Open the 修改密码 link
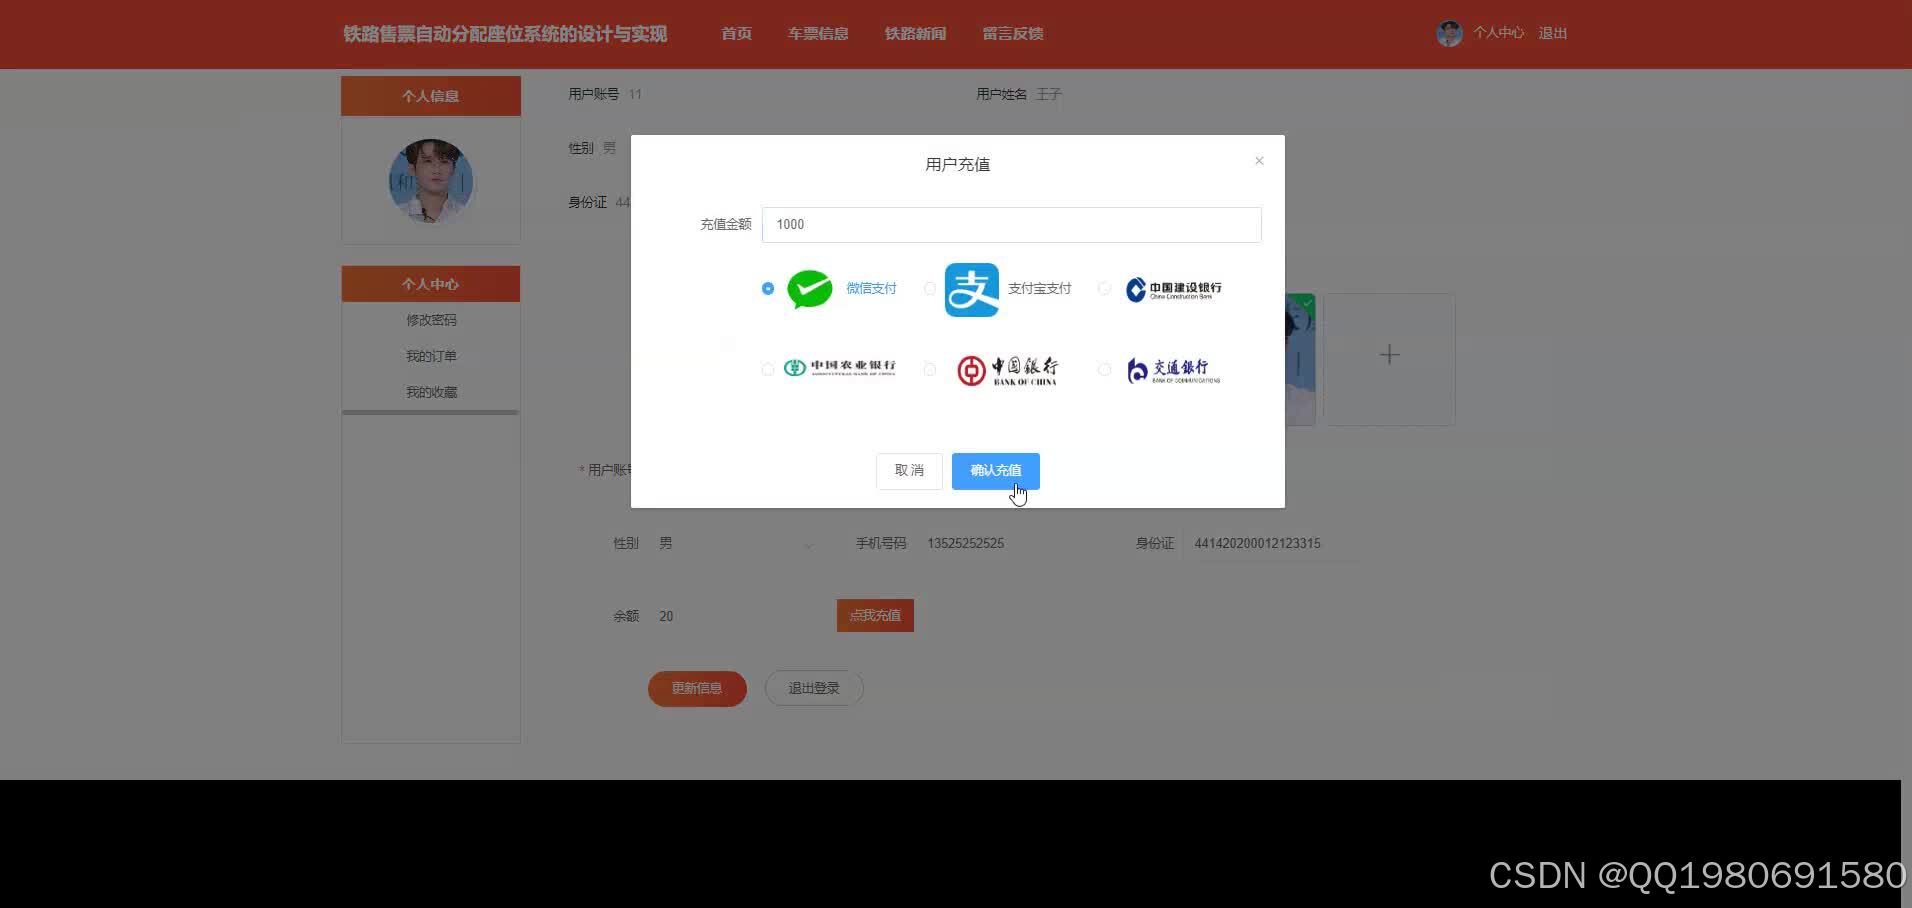The image size is (1912, 908). 431,319
